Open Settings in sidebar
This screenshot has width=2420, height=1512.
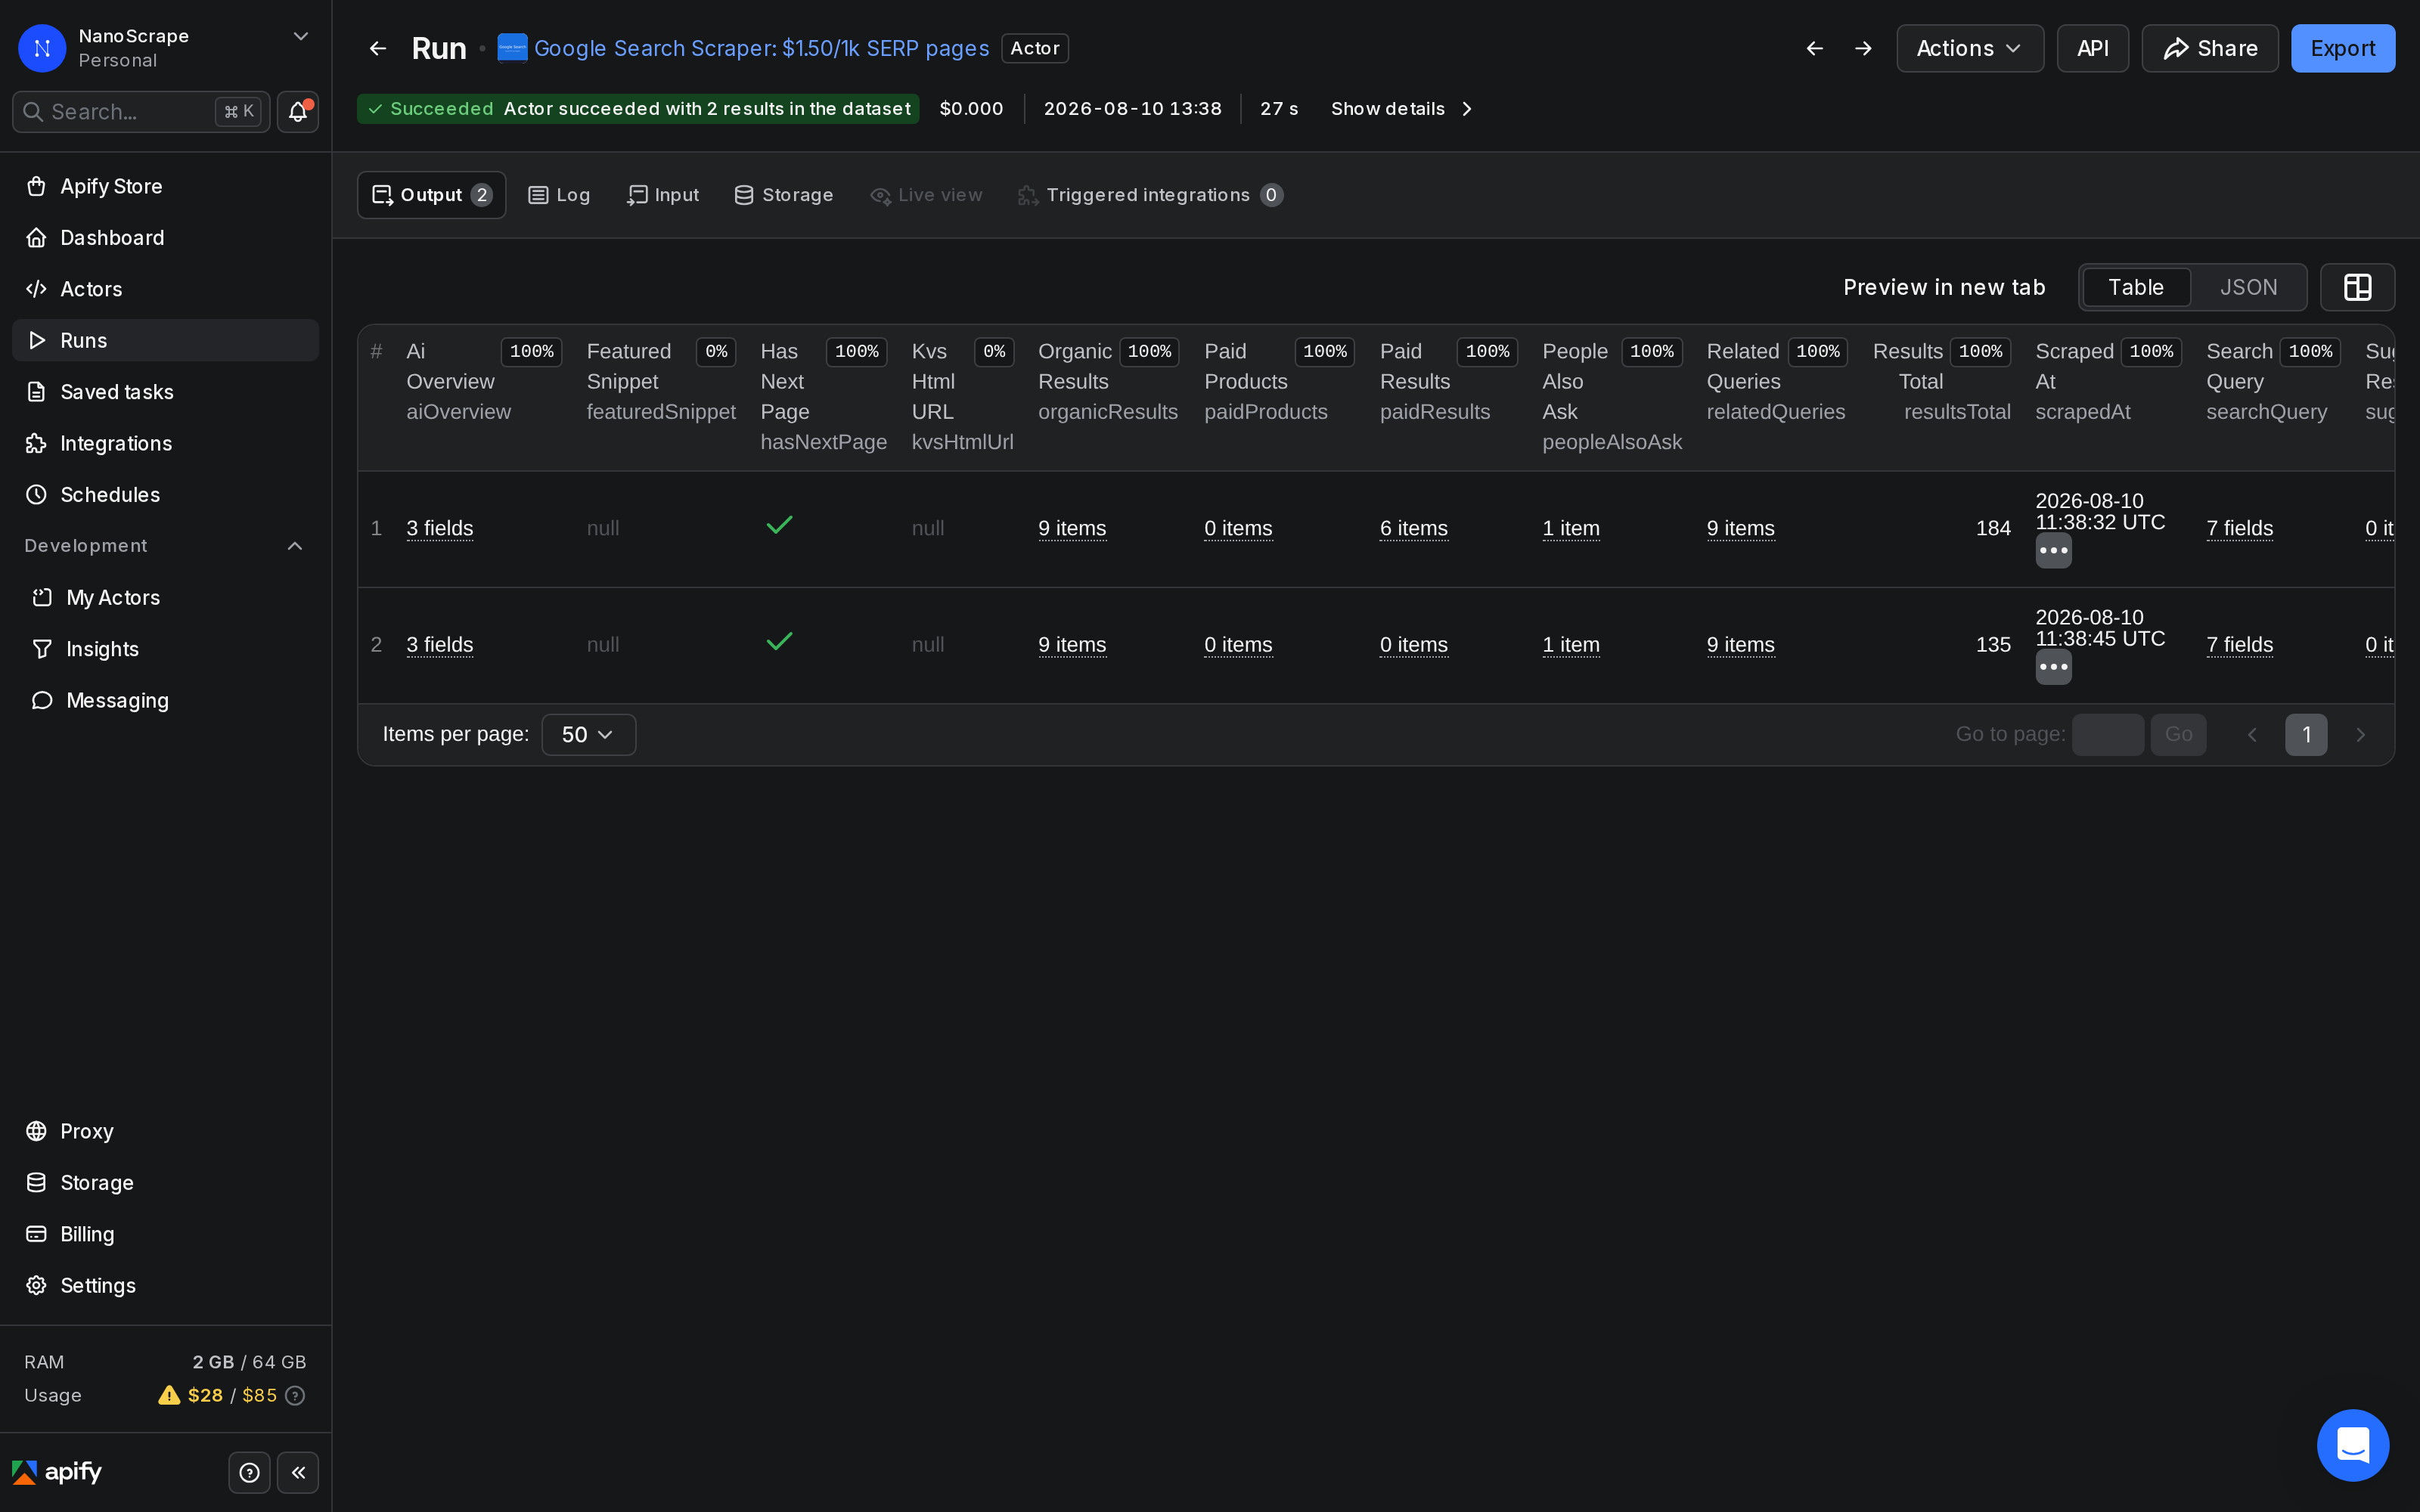(165, 1285)
